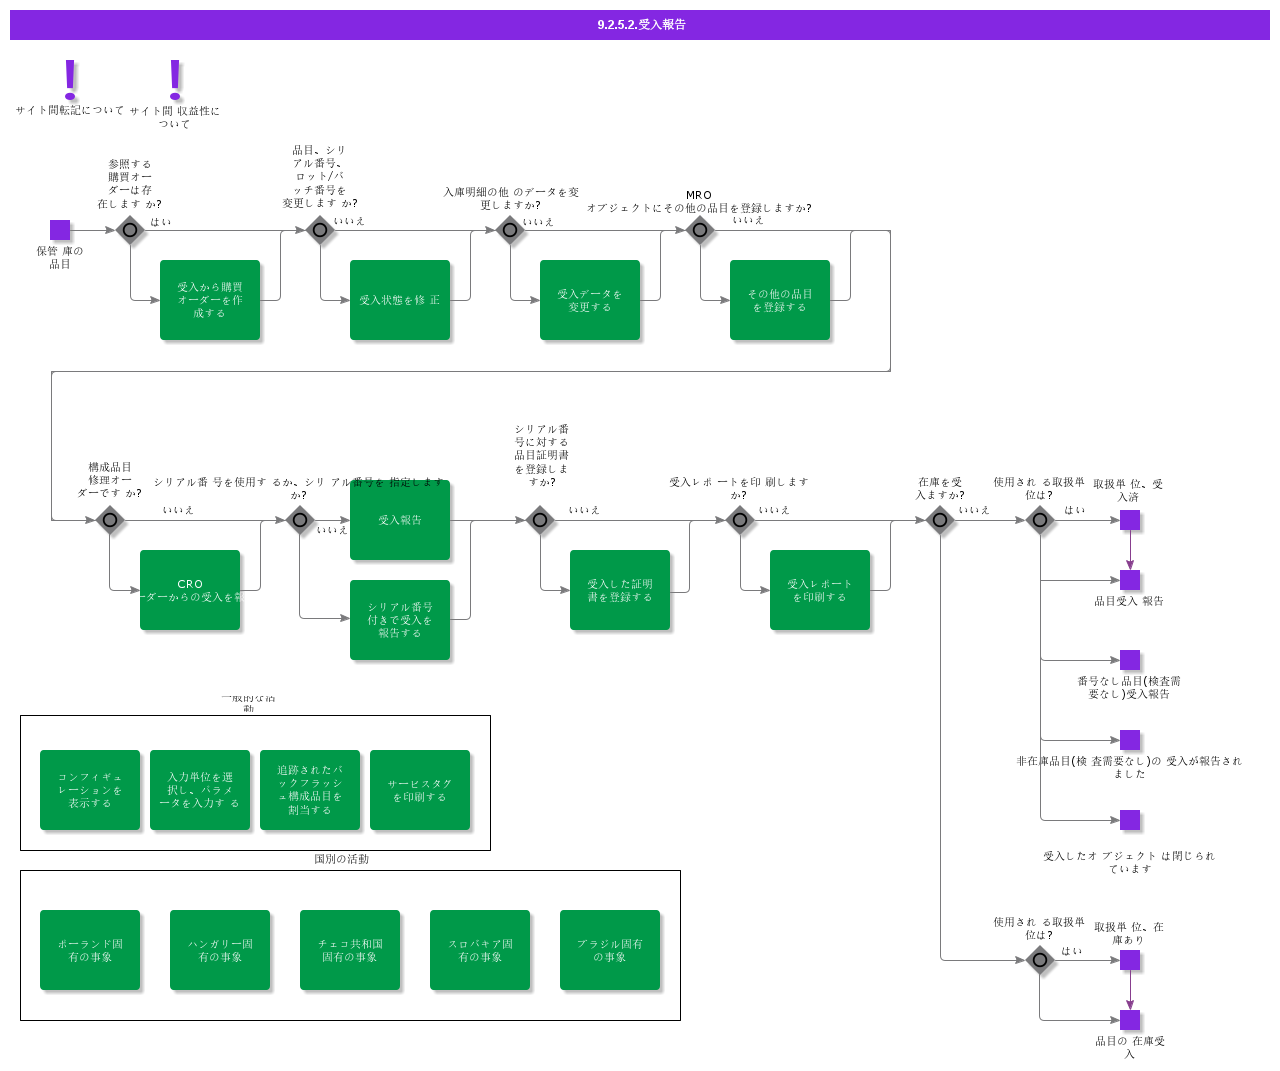Select end event 品目受入報告
The image size is (1280, 1071).
(1130, 580)
